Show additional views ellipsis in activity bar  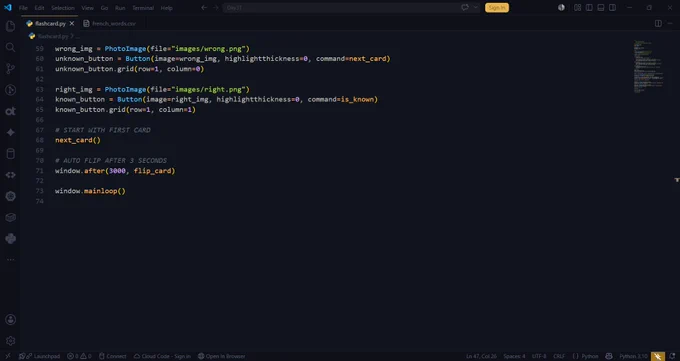pyautogui.click(x=10, y=259)
